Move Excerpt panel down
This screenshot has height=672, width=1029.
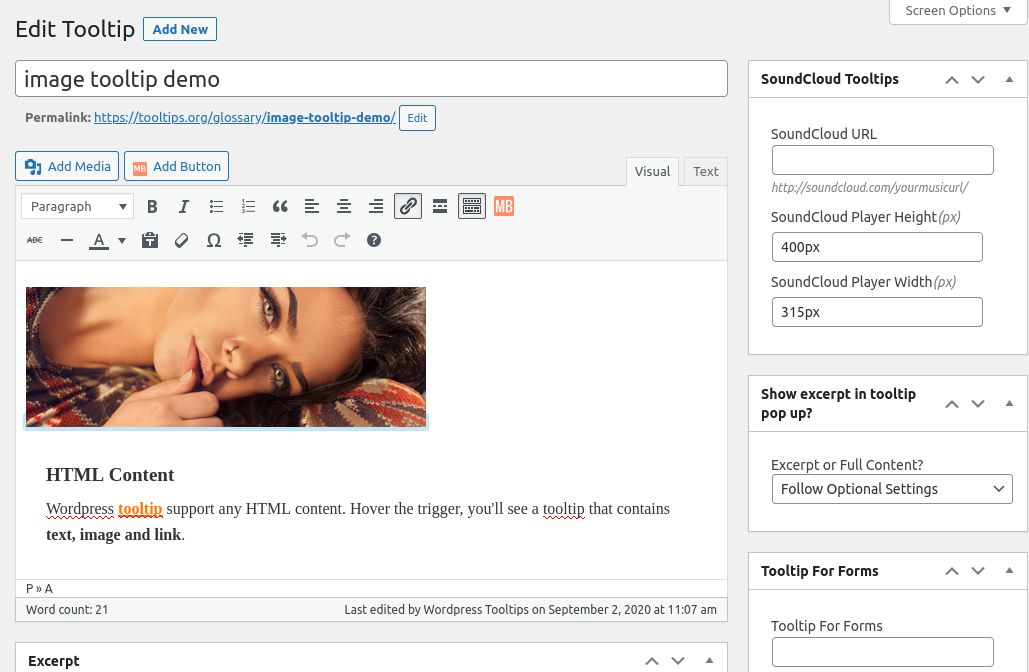click(x=678, y=661)
